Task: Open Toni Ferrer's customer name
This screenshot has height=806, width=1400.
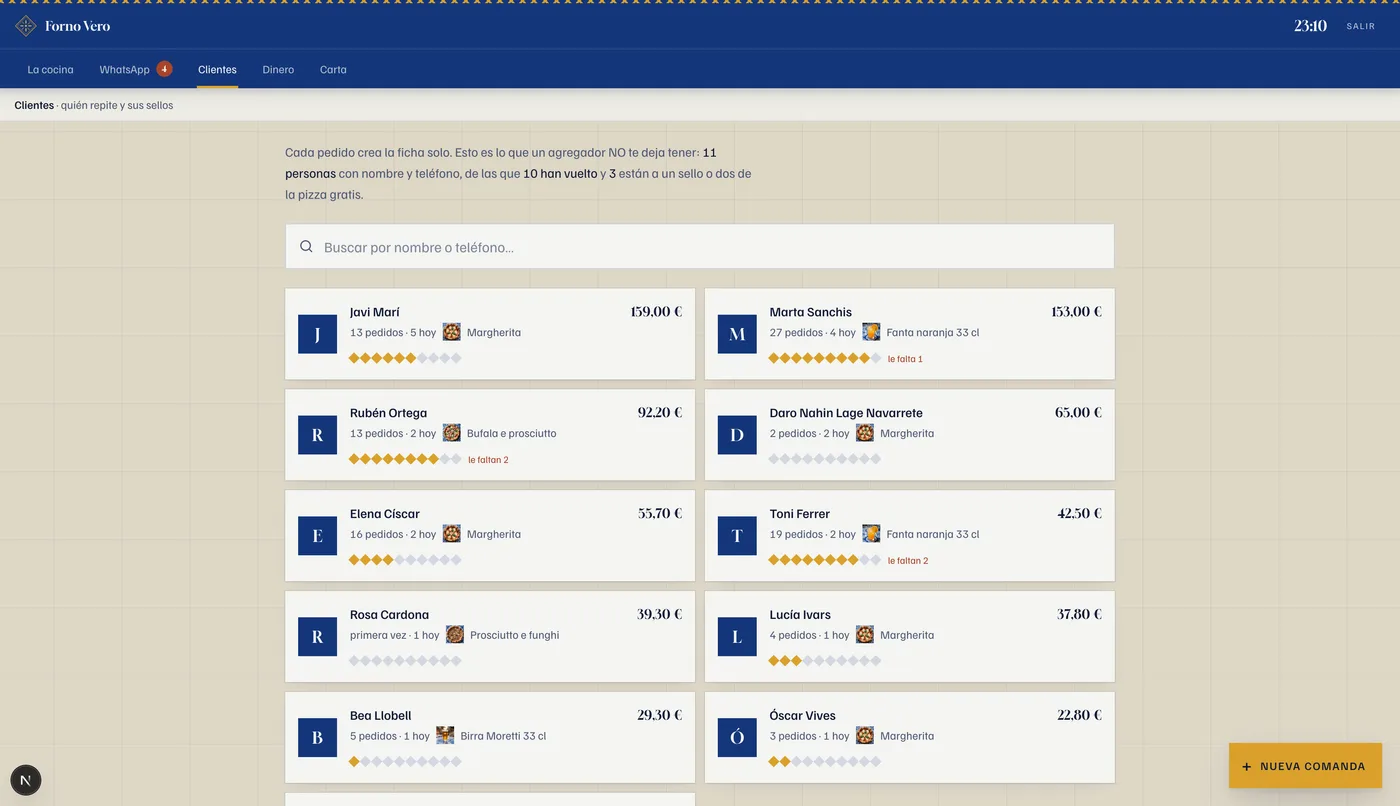Action: click(x=800, y=514)
